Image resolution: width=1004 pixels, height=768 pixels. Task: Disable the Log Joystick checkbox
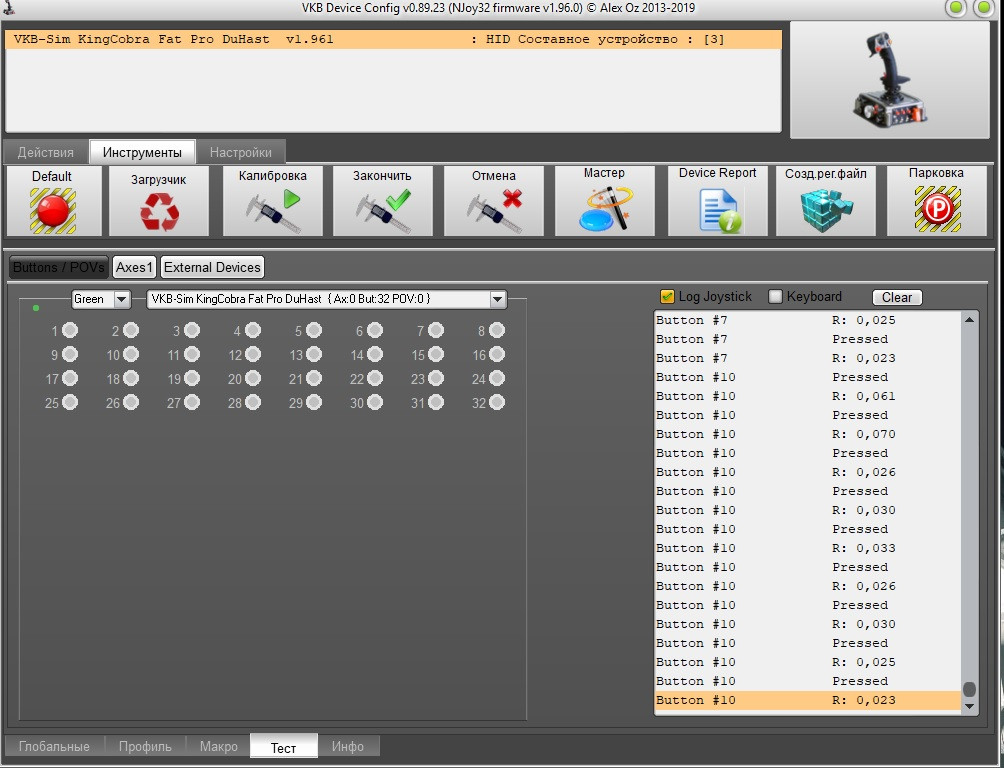tap(667, 297)
